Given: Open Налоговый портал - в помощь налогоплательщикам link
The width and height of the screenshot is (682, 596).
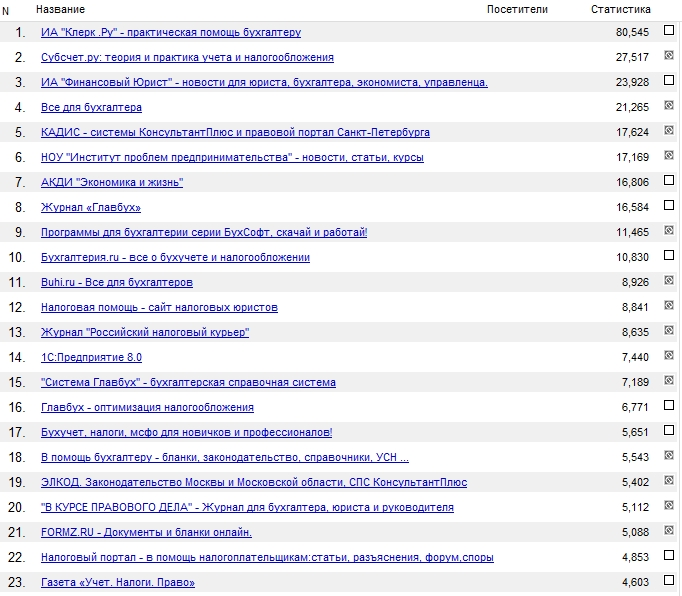Looking at the screenshot, I should tap(267, 558).
